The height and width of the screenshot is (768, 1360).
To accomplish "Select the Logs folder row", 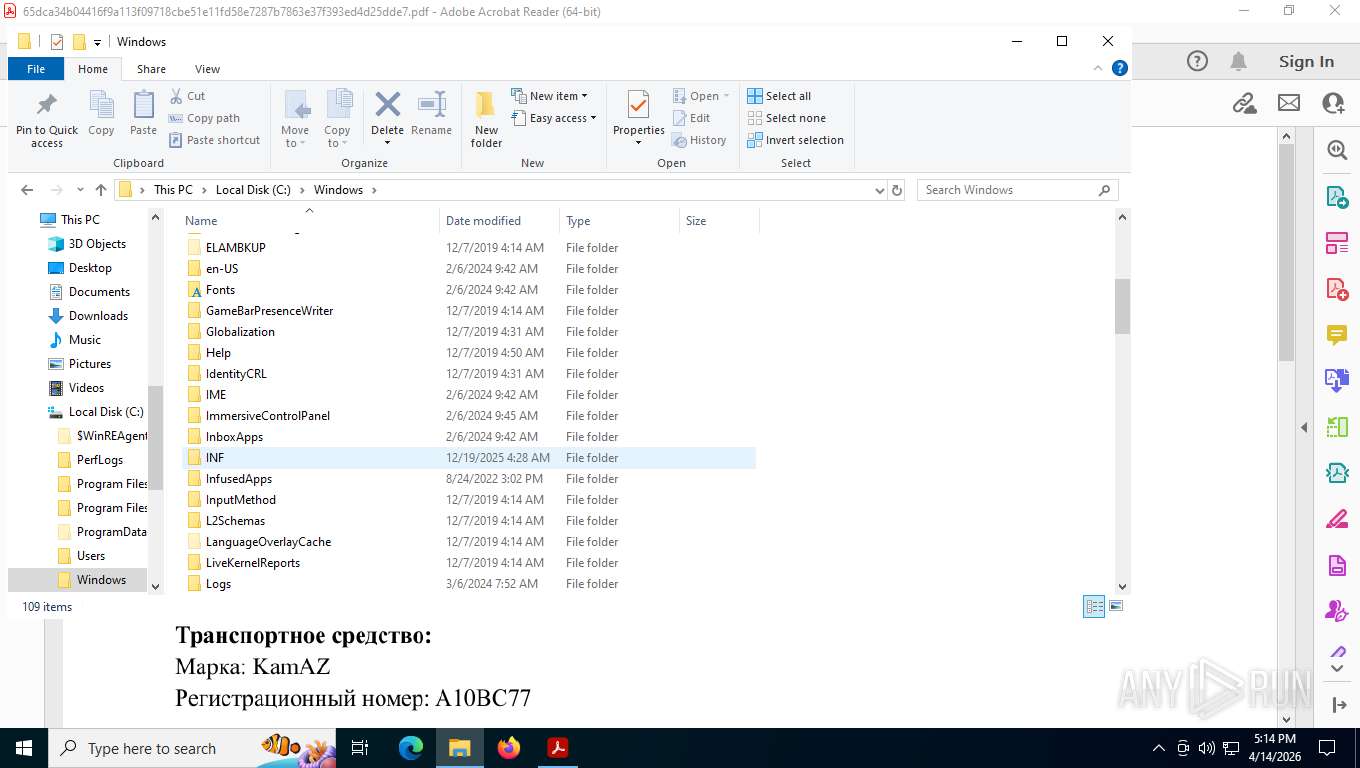I will click(x=469, y=584).
